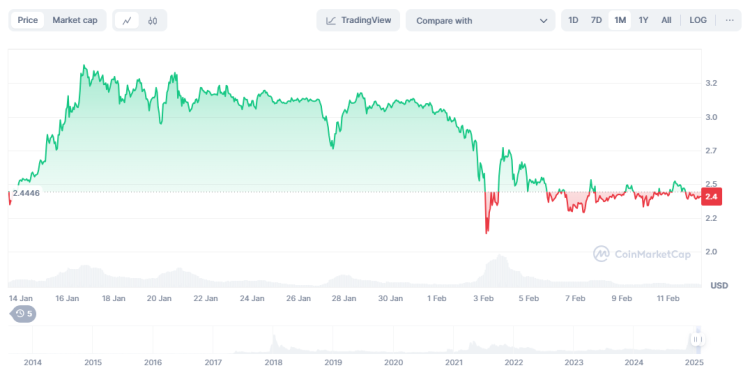Toggle LOG scale on the chart
Screen dimensions: 750x384
(698, 20)
